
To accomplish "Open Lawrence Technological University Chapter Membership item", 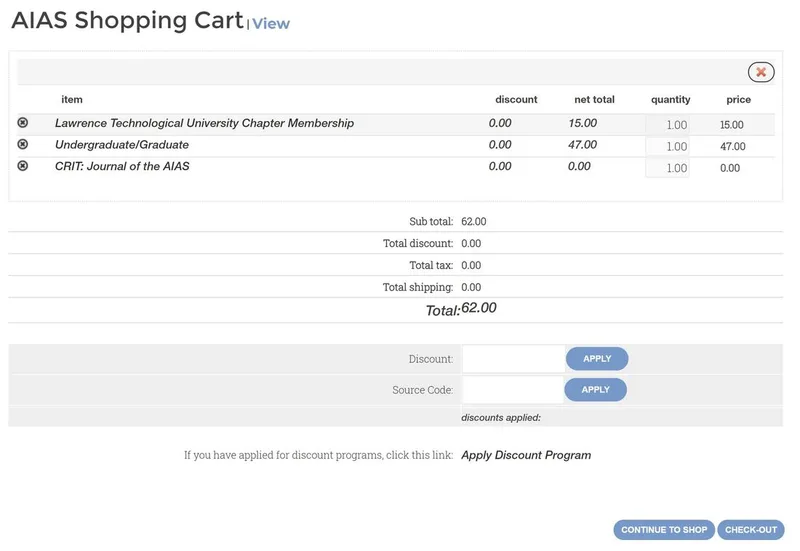I will (x=204, y=123).
